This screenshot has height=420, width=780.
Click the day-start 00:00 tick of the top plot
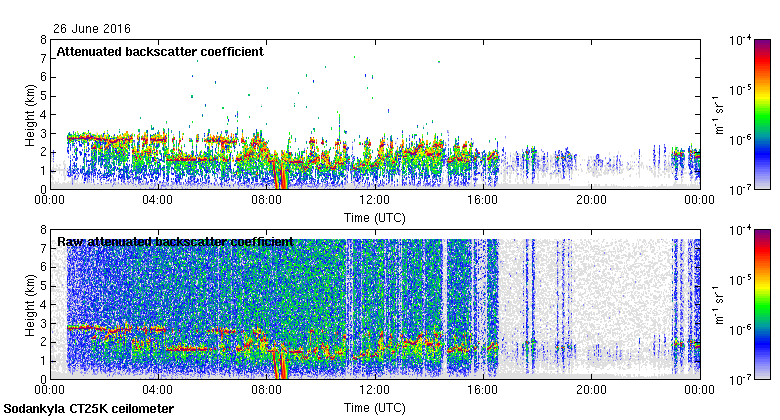[x=49, y=200]
